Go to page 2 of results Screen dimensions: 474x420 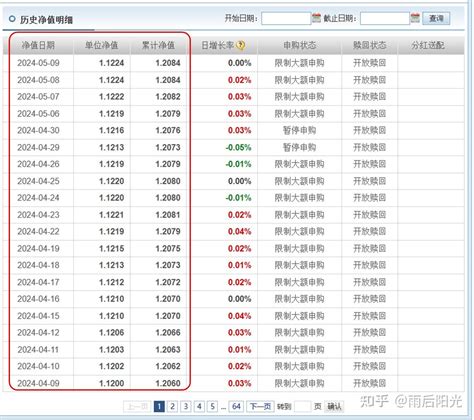click(x=172, y=406)
